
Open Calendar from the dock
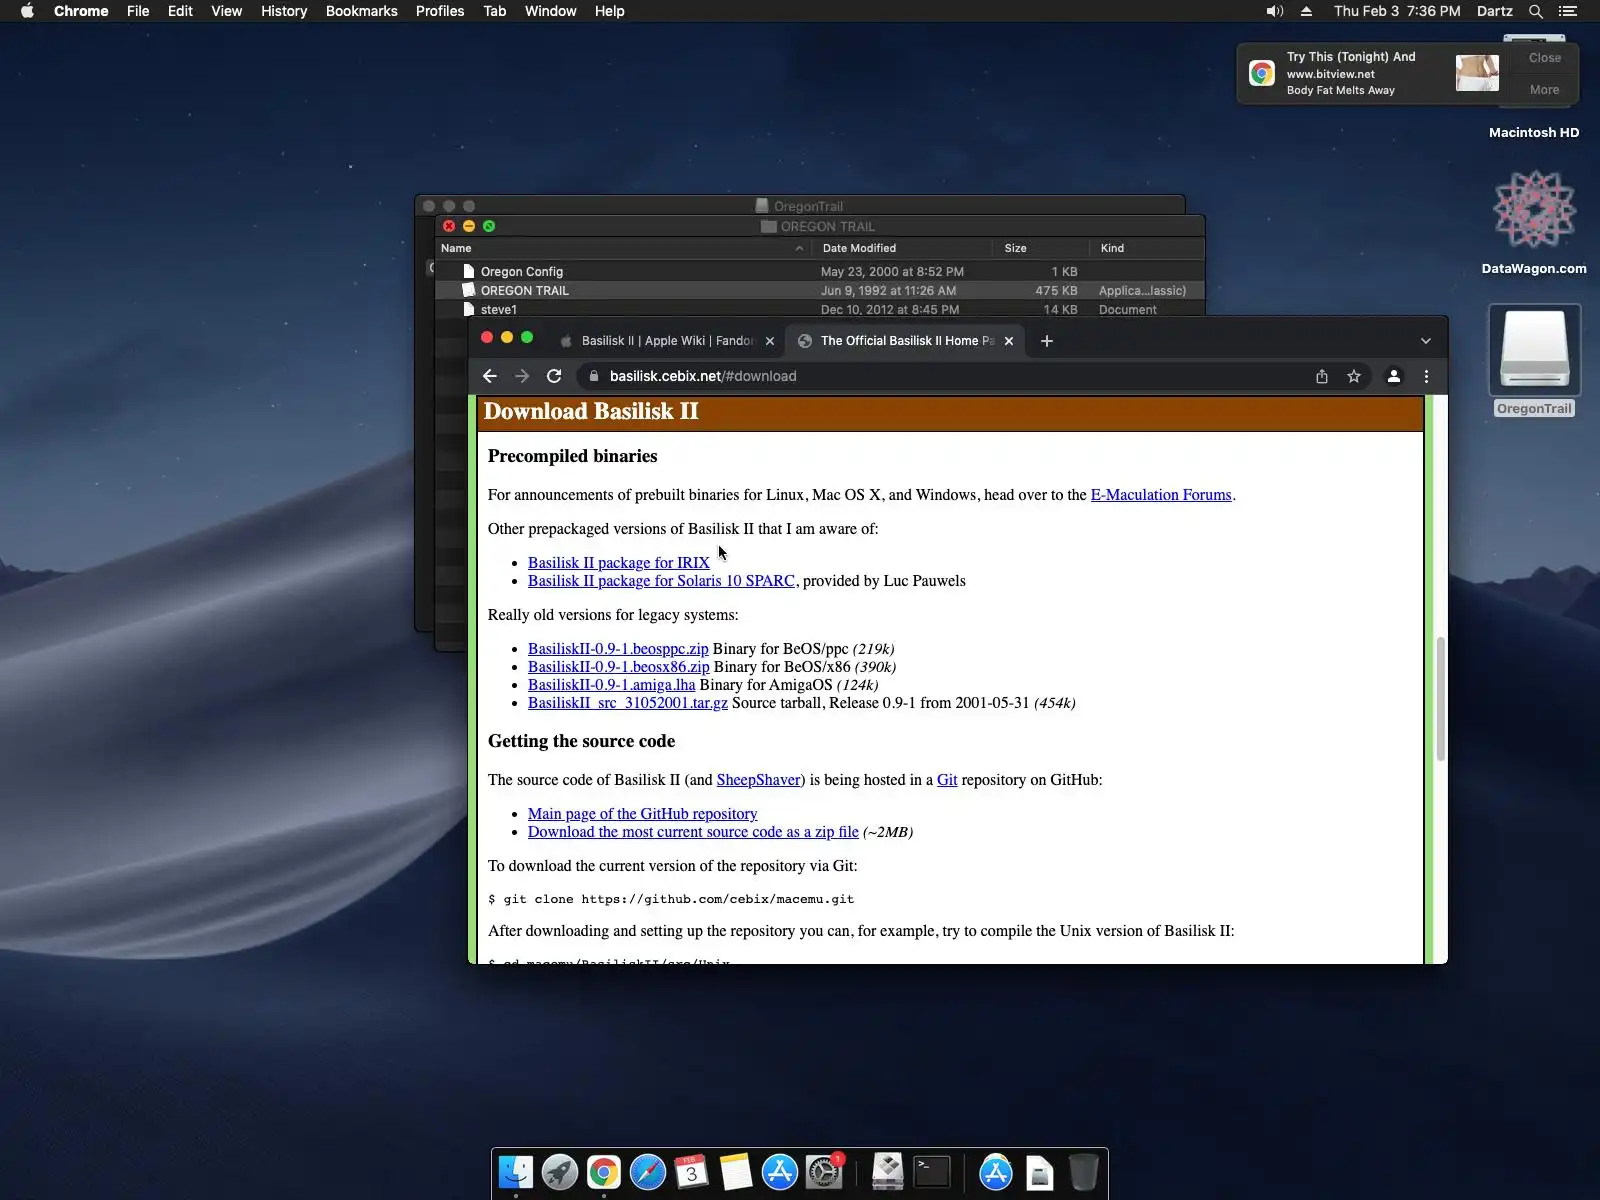click(692, 1172)
